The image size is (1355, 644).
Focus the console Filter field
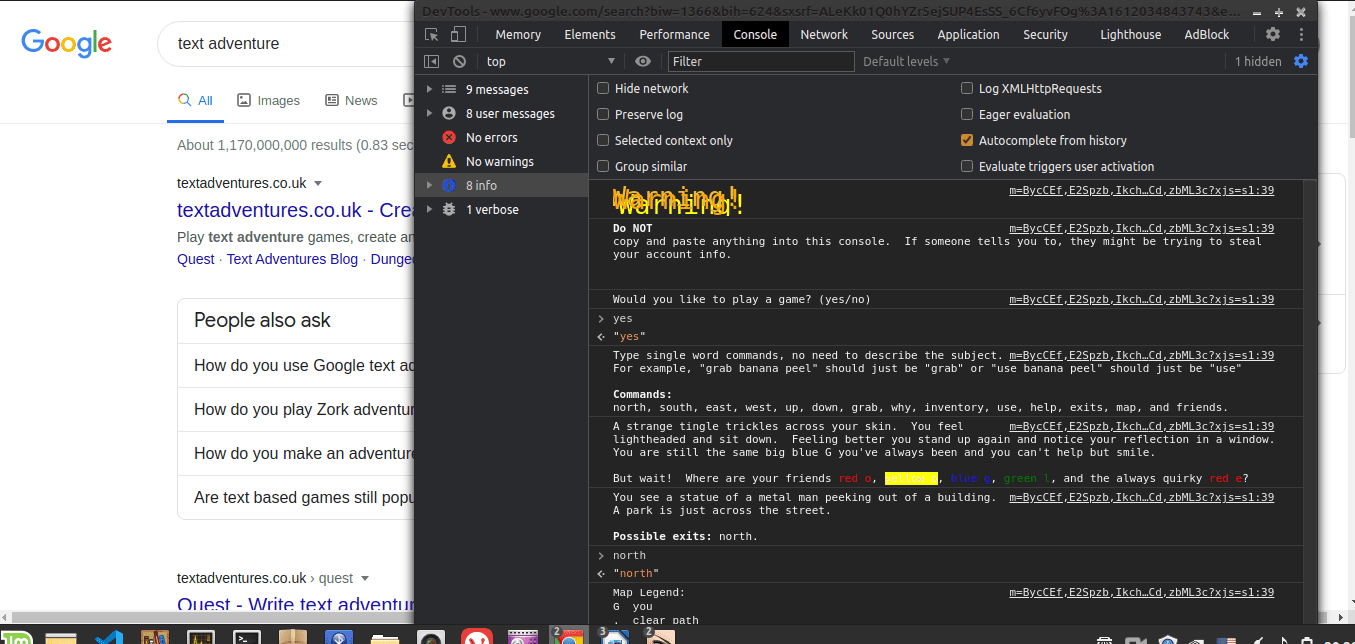click(761, 61)
